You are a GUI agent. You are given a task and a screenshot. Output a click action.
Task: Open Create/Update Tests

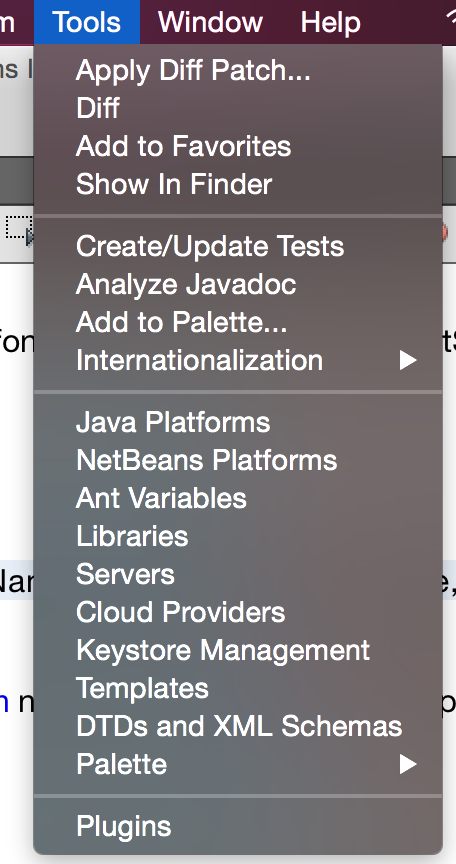point(238,246)
